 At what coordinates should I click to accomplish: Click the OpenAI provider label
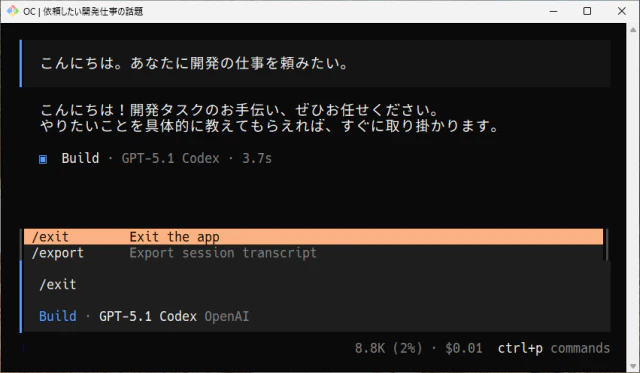coord(227,316)
